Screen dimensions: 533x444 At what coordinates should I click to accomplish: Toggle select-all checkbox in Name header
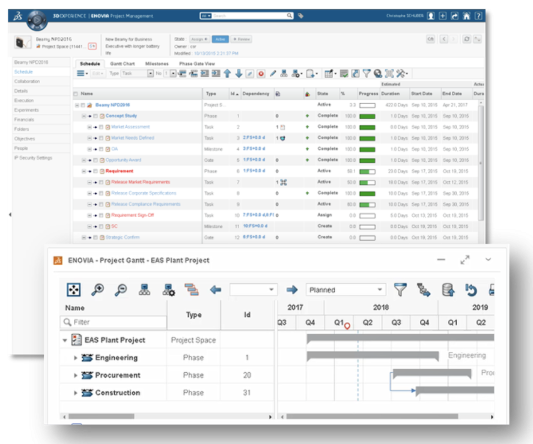[75, 94]
